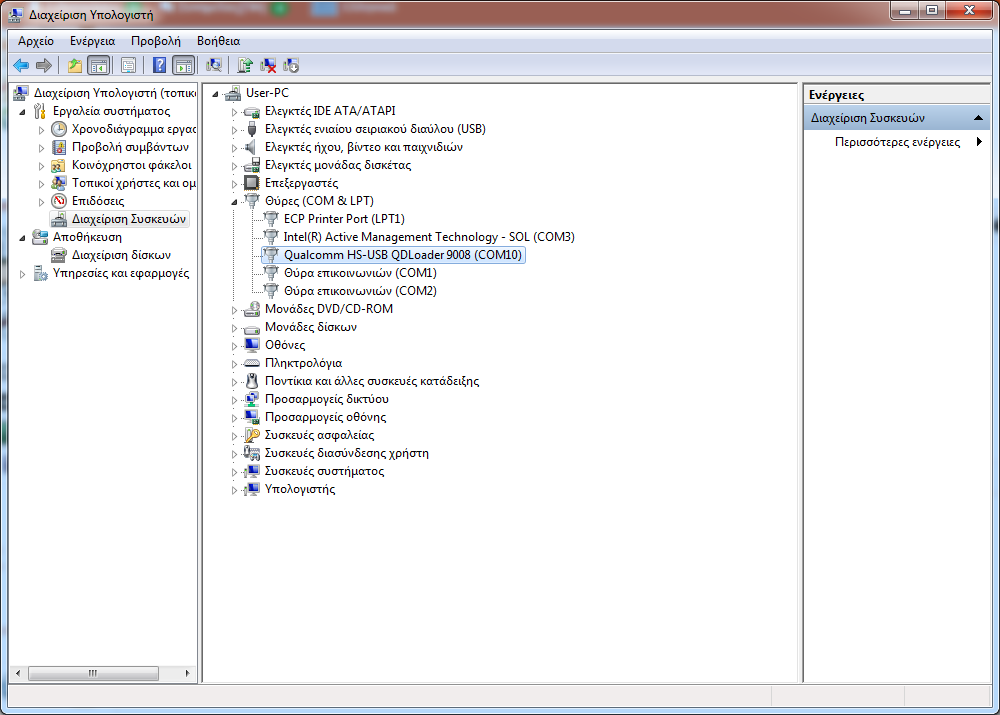Click the Up one level folder icon
The width and height of the screenshot is (1000, 715).
click(x=74, y=65)
